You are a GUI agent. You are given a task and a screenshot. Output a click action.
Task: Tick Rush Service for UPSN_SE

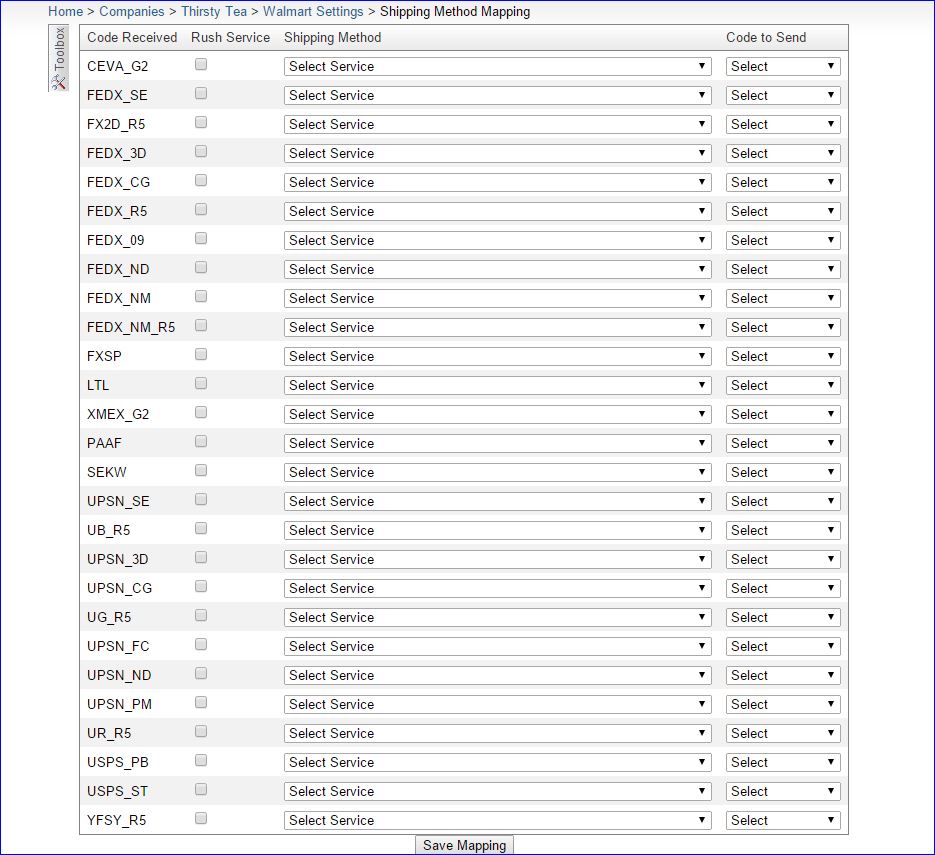click(x=201, y=499)
